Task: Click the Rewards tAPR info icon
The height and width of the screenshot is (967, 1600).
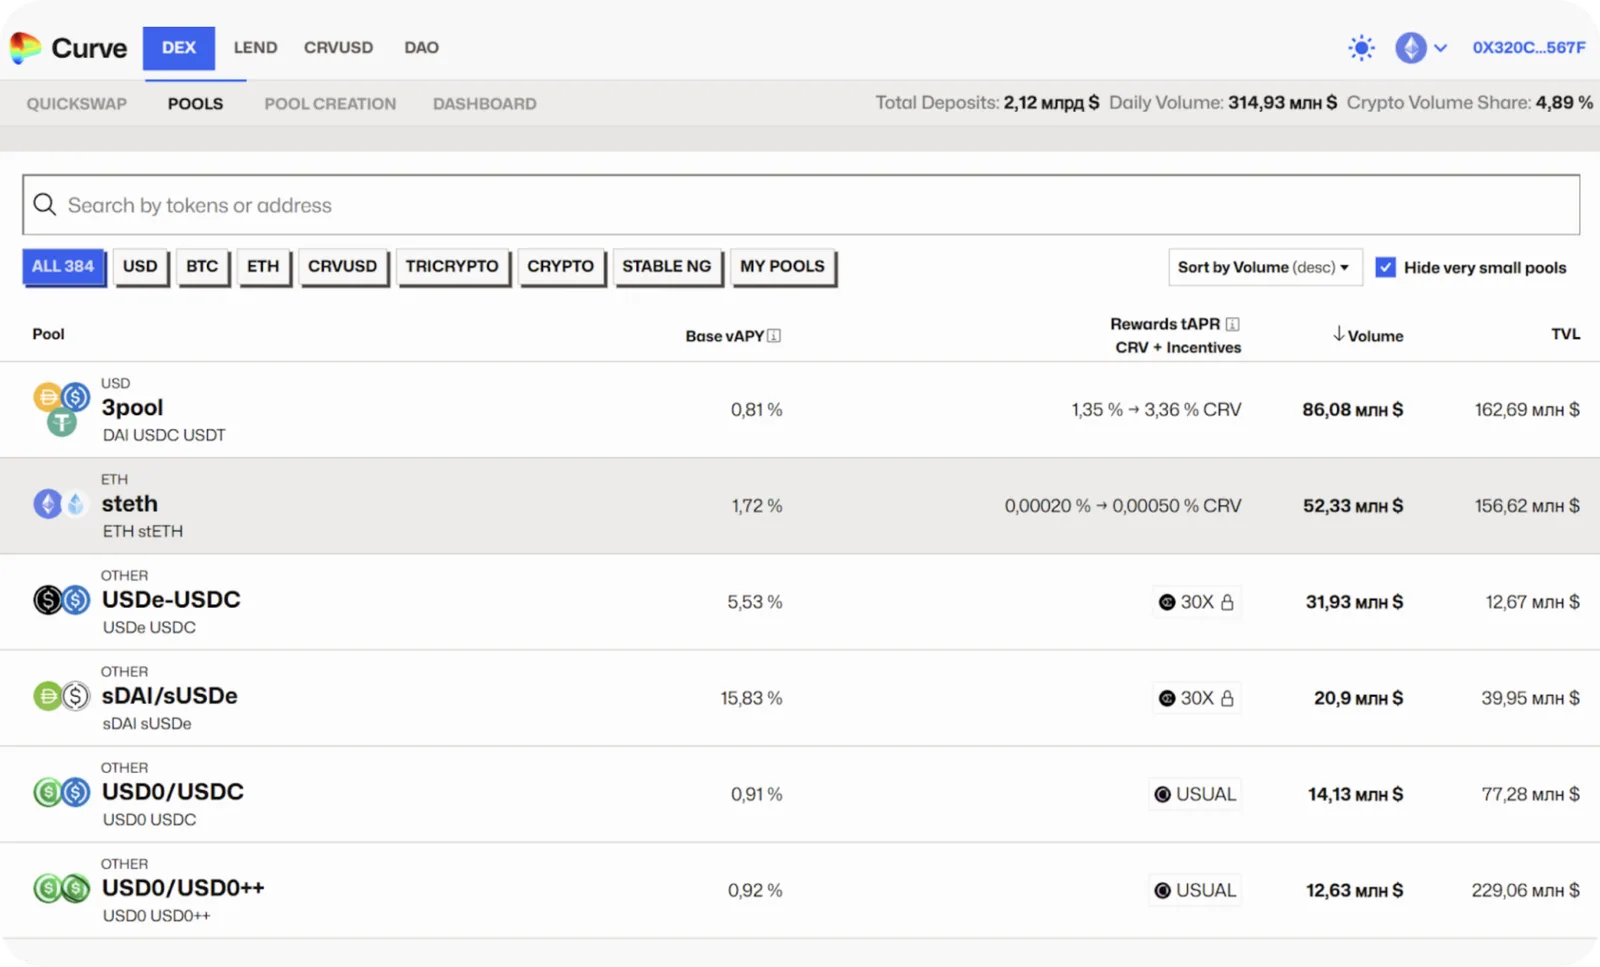Action: [x=1233, y=324]
